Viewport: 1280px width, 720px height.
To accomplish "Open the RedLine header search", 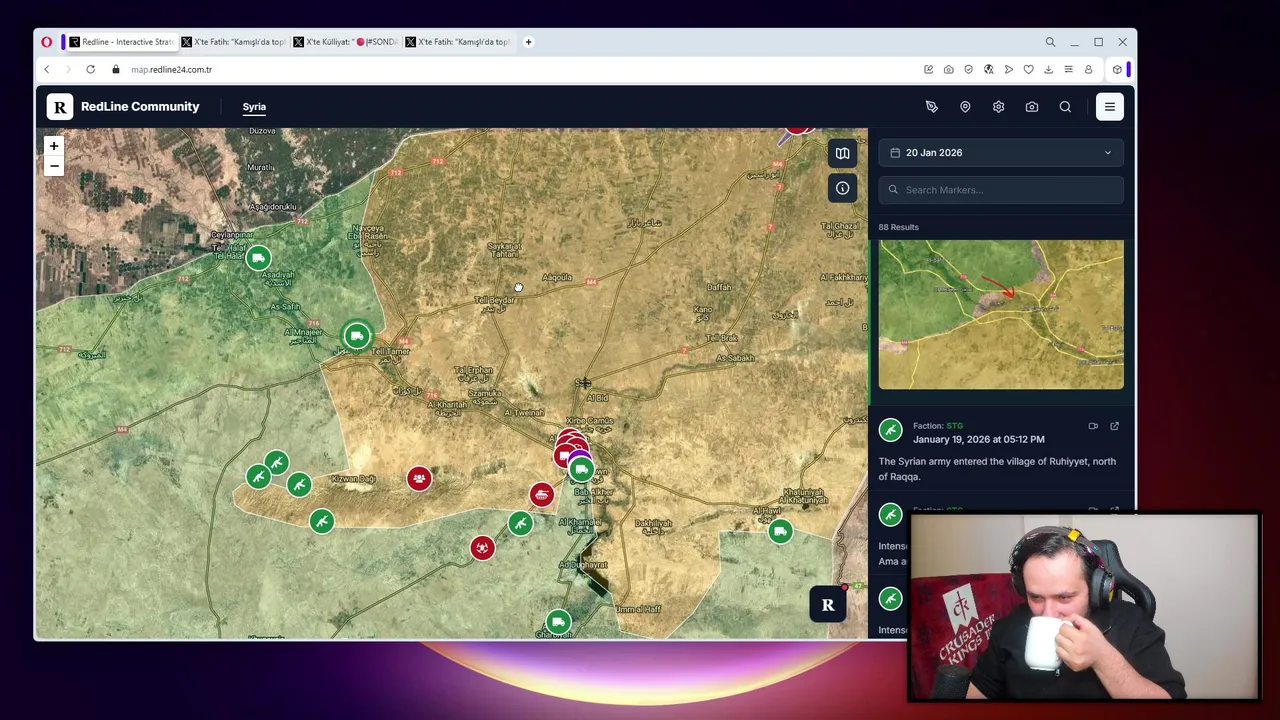I will [1065, 107].
